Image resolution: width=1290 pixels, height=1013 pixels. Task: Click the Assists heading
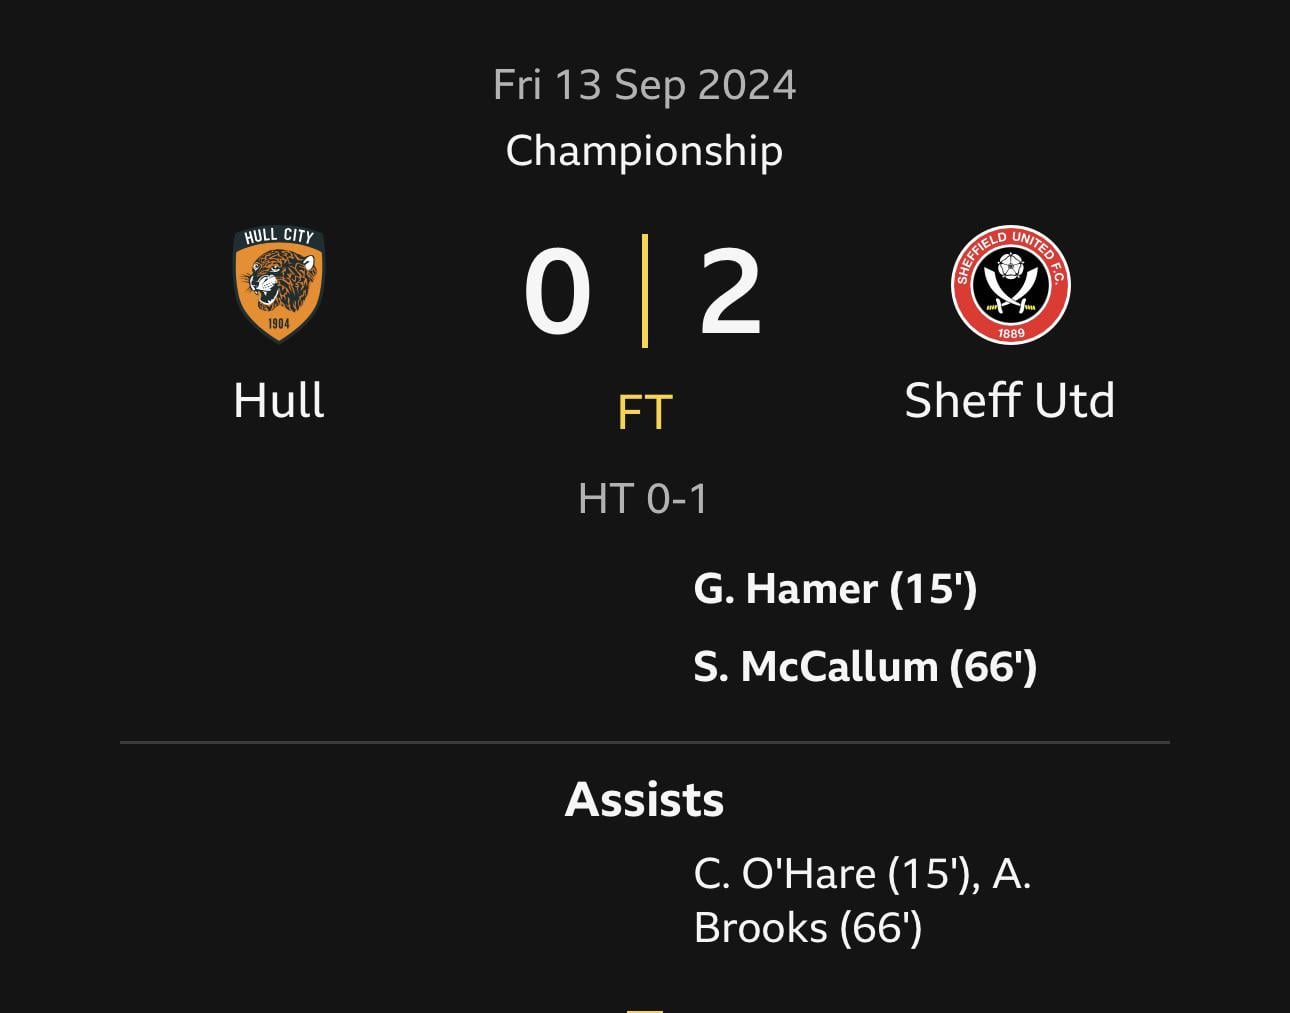[x=644, y=800]
